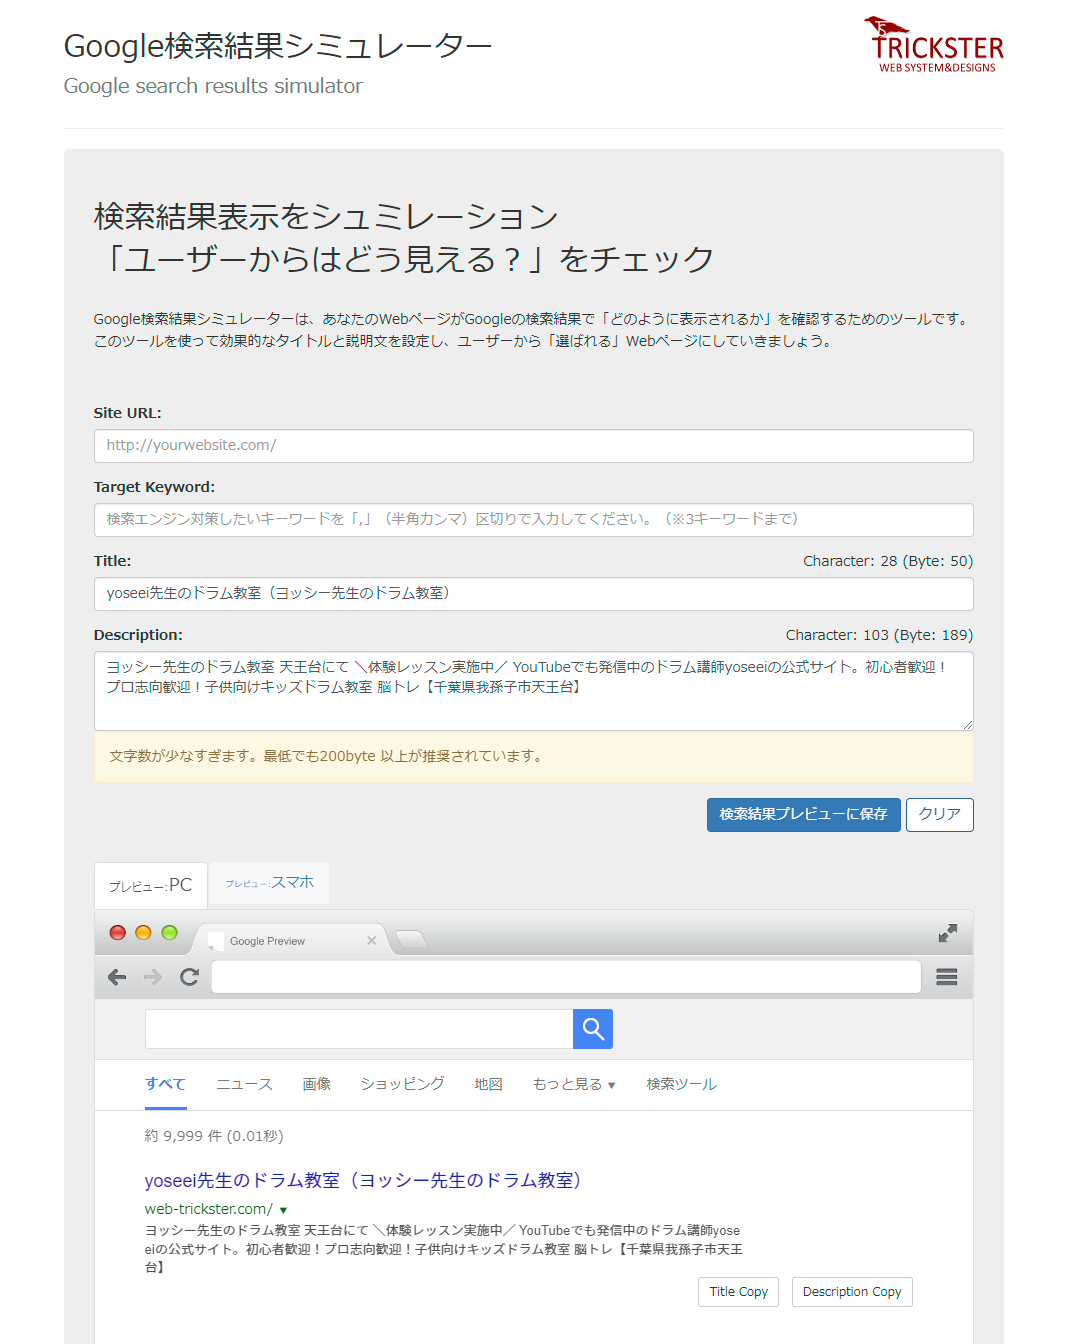
Task: Click the Google Preview tab favicon
Action: (216, 941)
